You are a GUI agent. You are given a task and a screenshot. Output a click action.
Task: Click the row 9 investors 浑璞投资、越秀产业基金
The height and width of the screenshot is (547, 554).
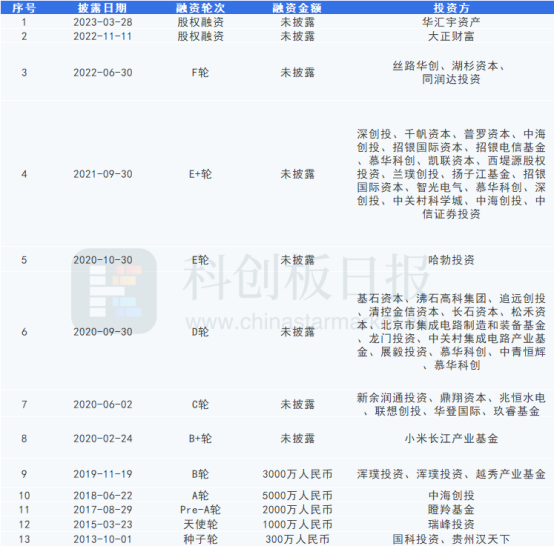[x=451, y=474]
